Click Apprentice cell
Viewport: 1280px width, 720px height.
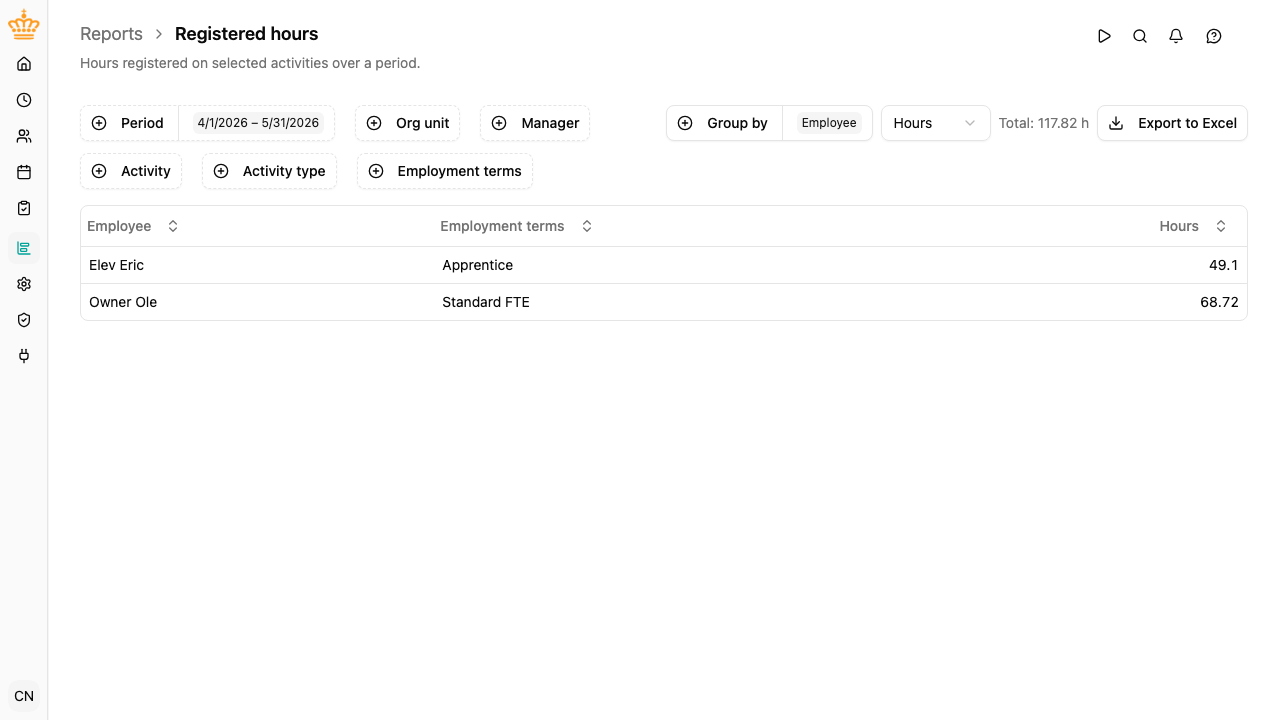478,265
